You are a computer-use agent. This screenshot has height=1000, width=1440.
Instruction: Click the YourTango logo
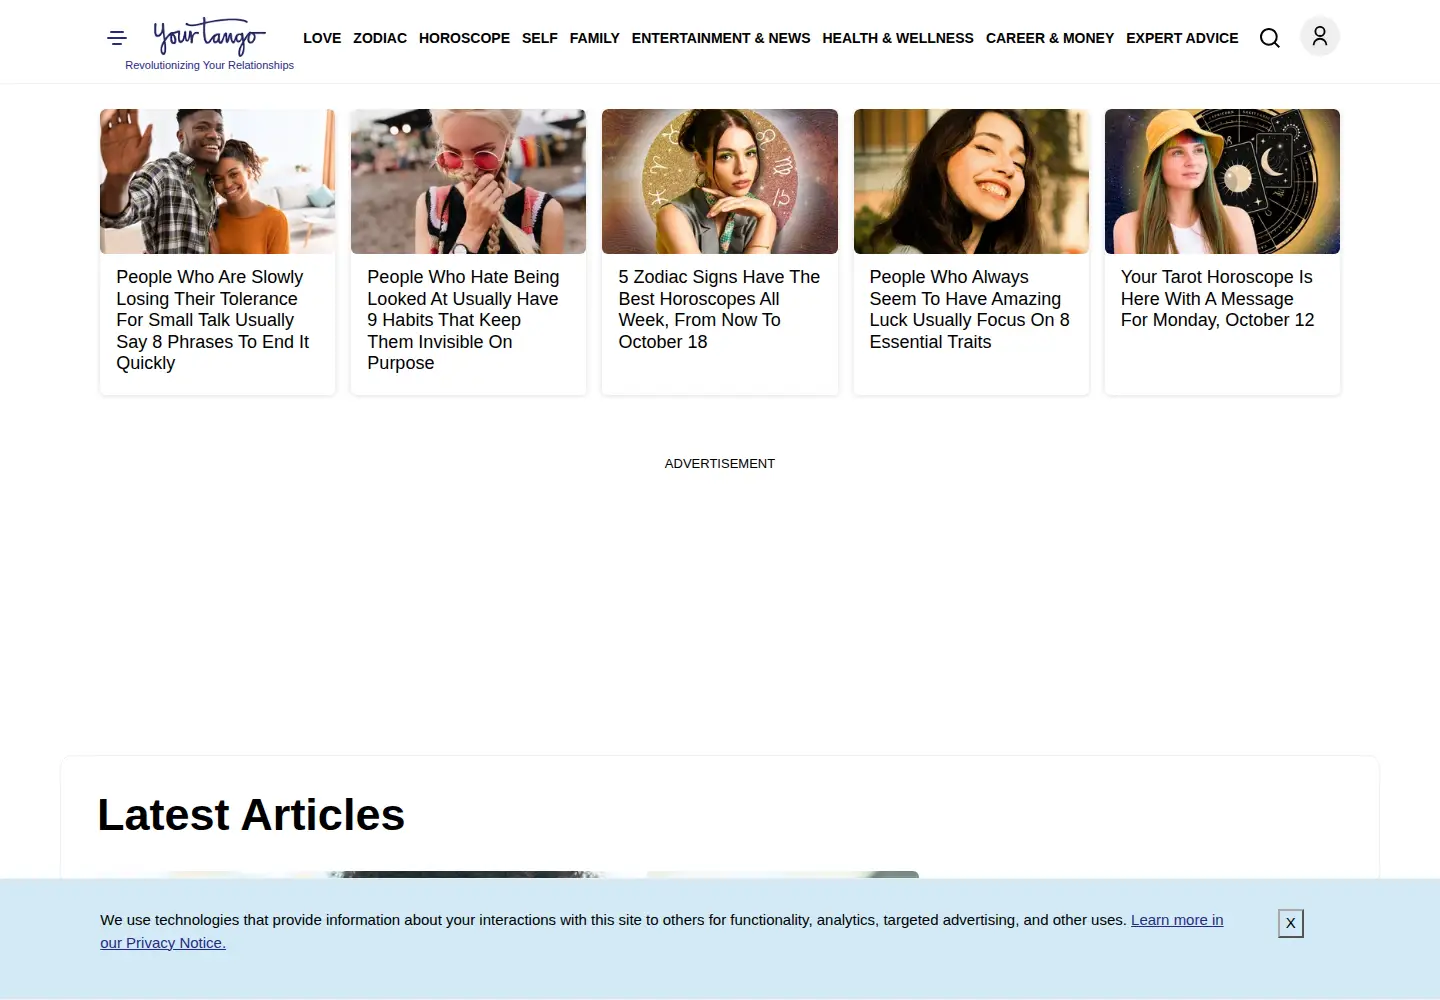[209, 37]
